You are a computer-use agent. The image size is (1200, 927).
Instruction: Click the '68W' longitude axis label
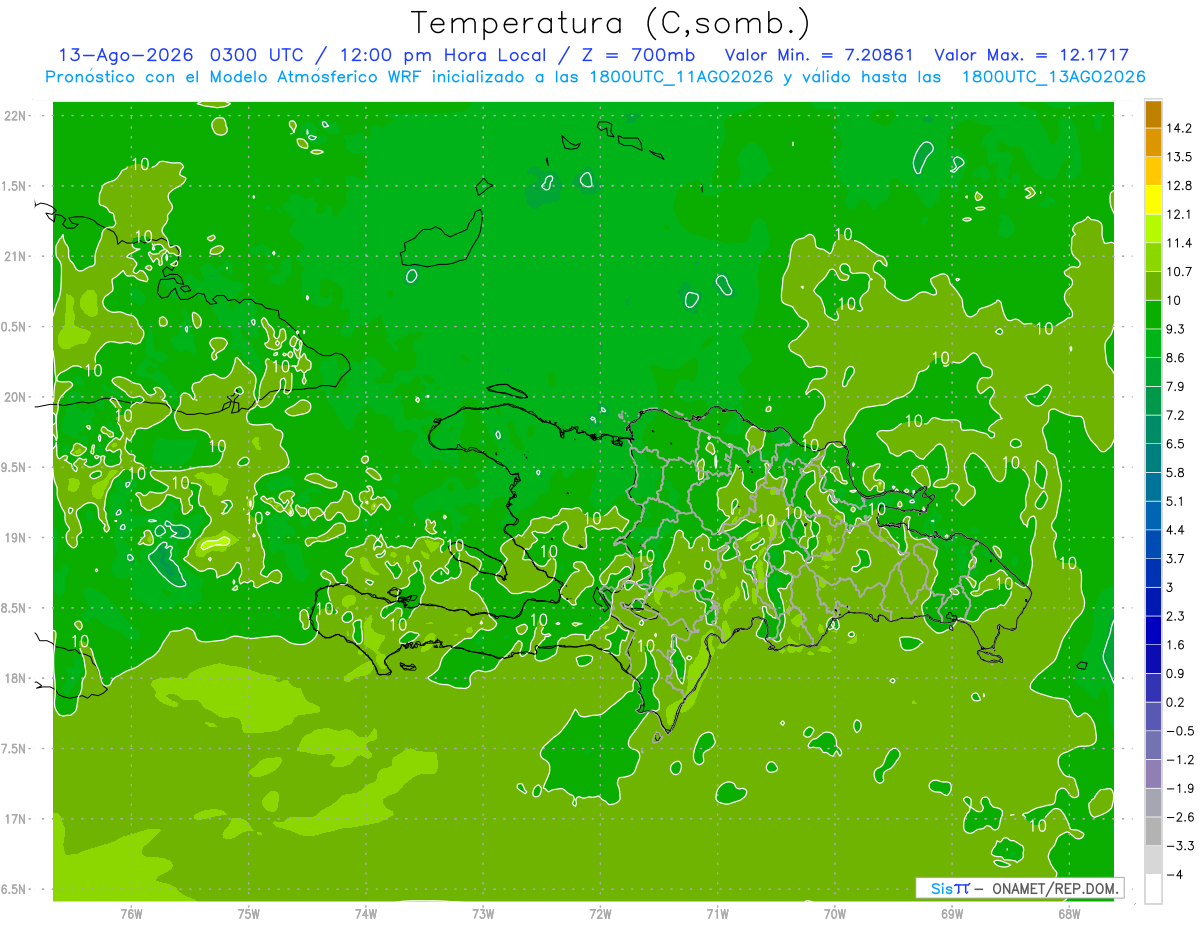[1068, 913]
